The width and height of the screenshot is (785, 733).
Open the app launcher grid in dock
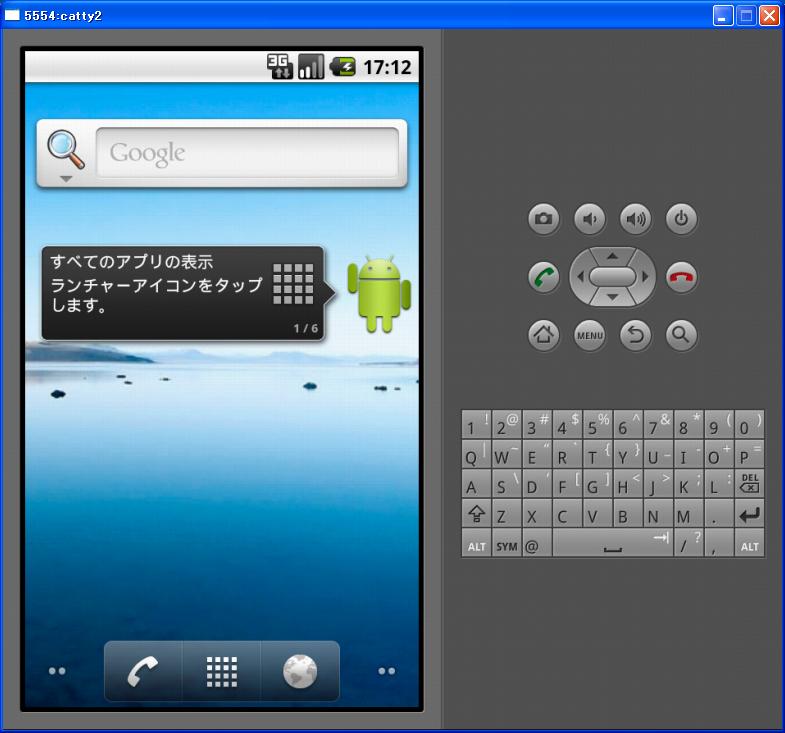pyautogui.click(x=221, y=672)
